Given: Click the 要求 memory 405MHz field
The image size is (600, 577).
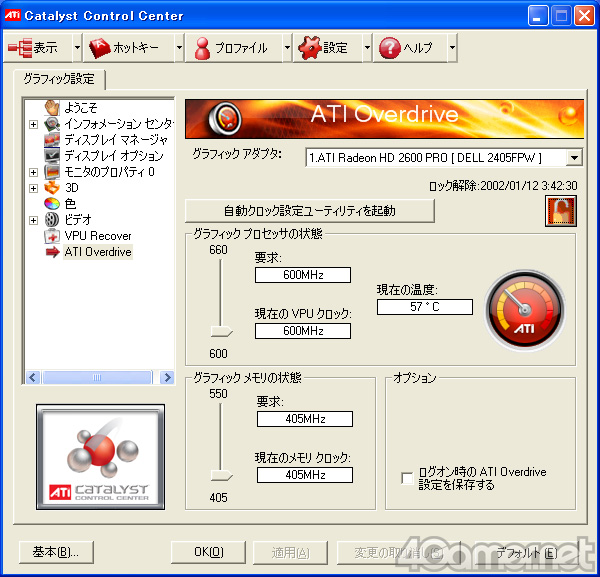Looking at the screenshot, I should coord(305,419).
